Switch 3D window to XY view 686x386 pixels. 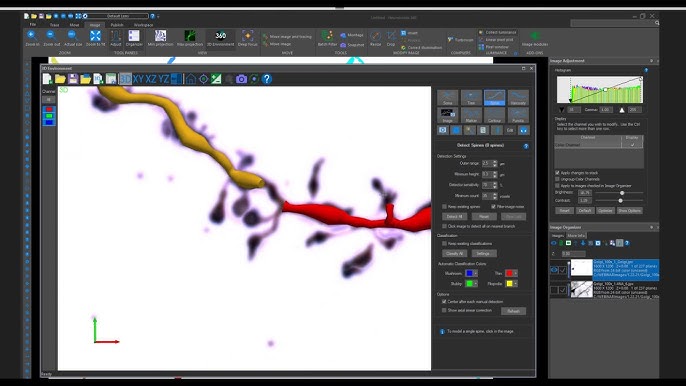[138, 79]
